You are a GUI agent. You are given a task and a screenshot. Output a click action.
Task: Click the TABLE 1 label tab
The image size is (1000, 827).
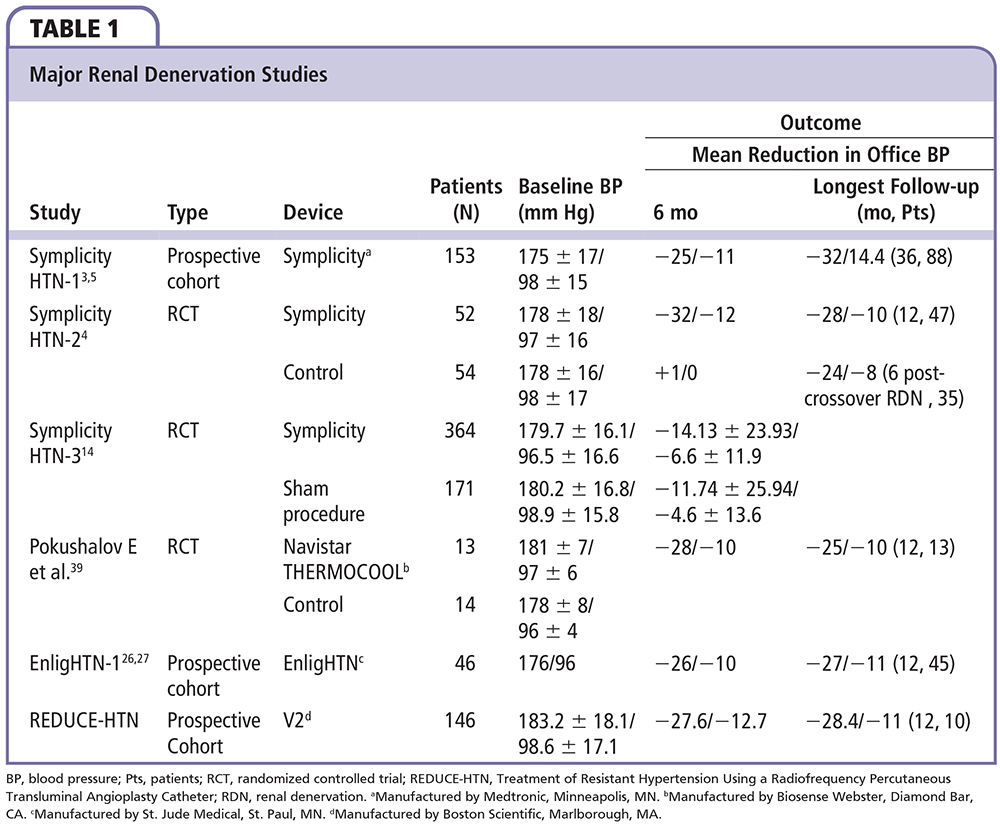[76, 27]
